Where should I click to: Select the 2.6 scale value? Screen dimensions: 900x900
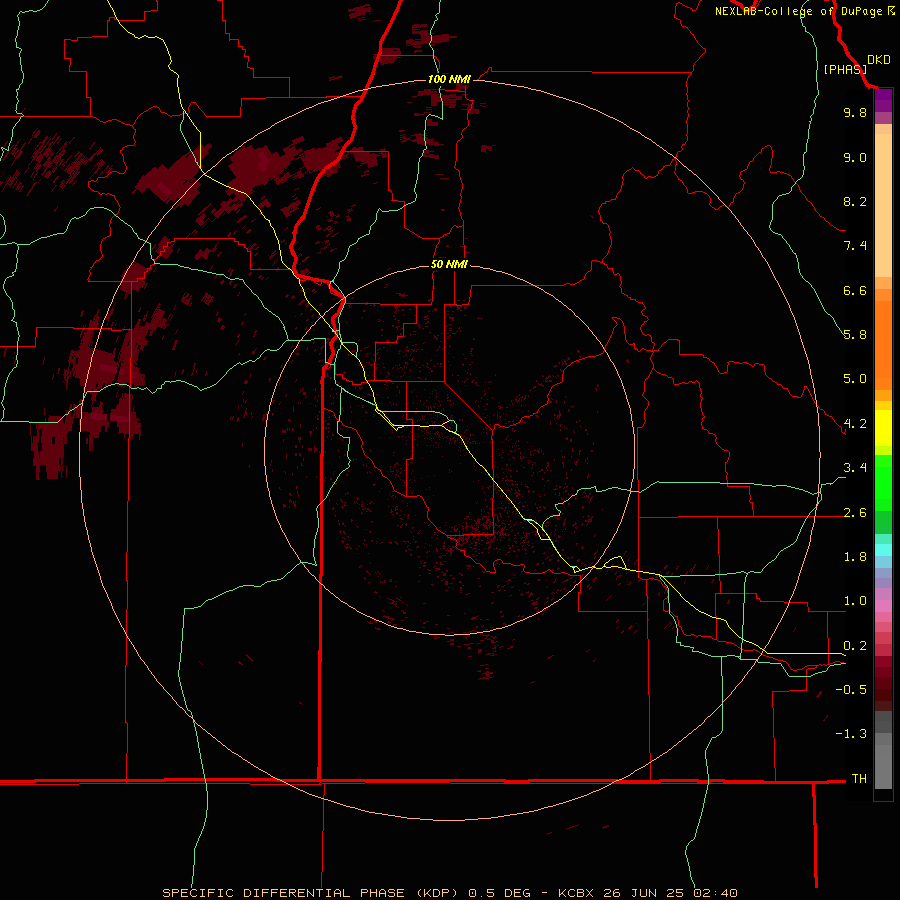855,513
